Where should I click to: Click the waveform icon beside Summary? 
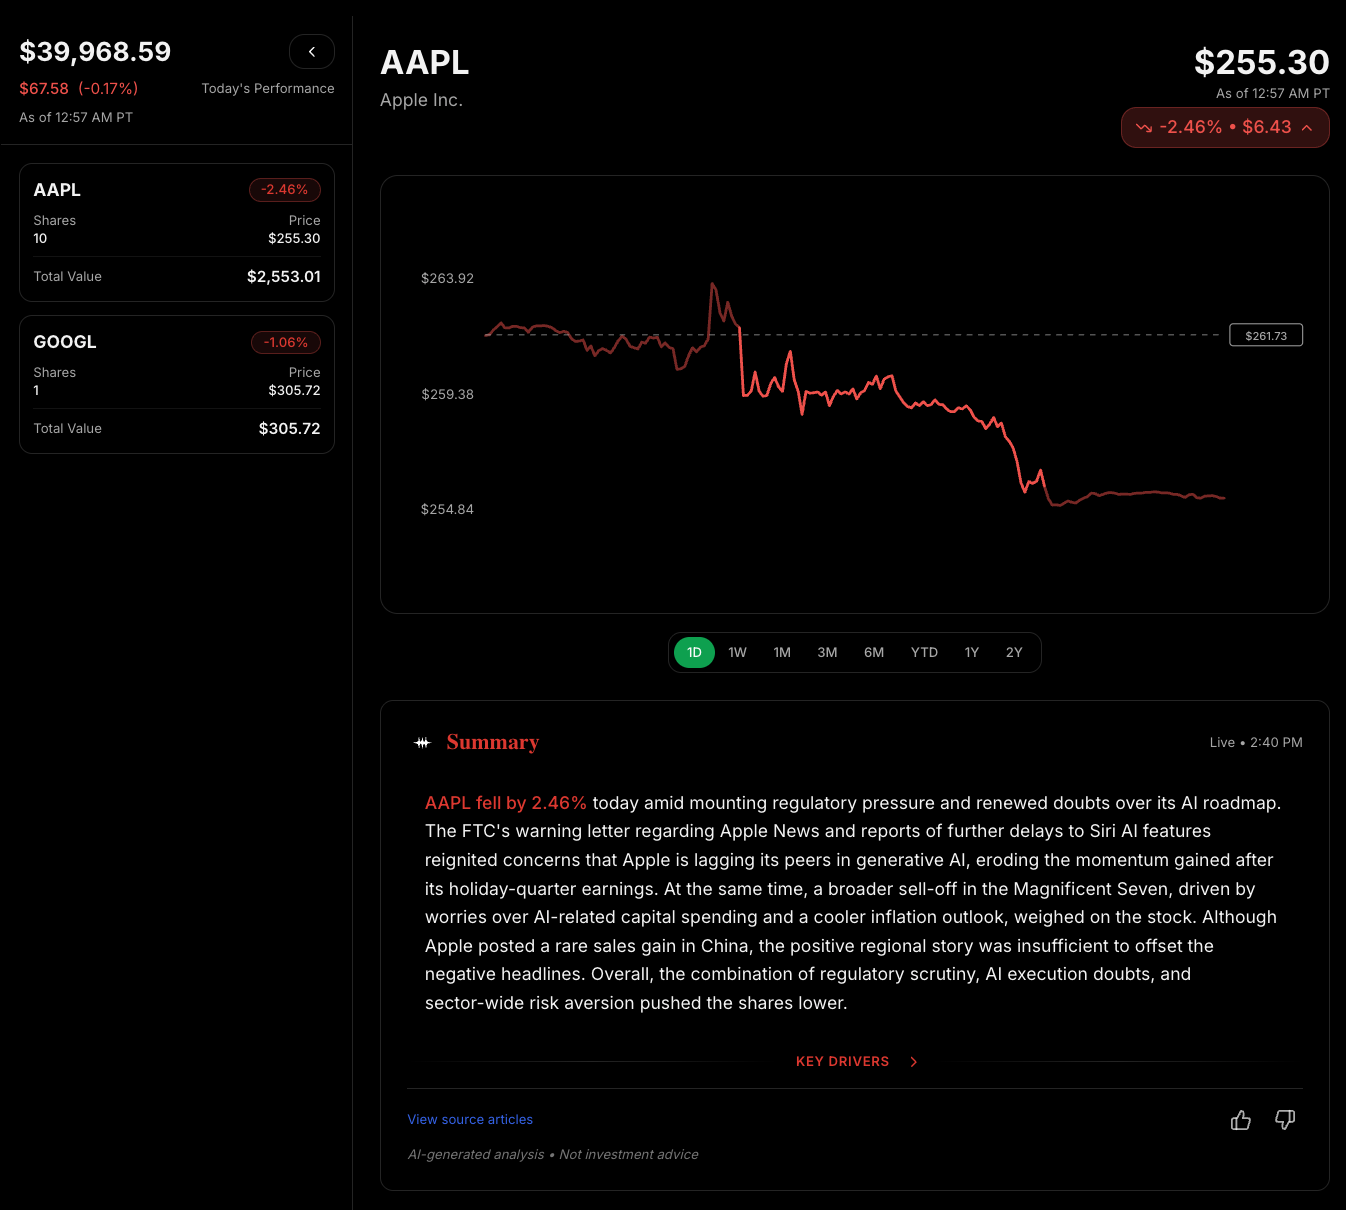423,742
